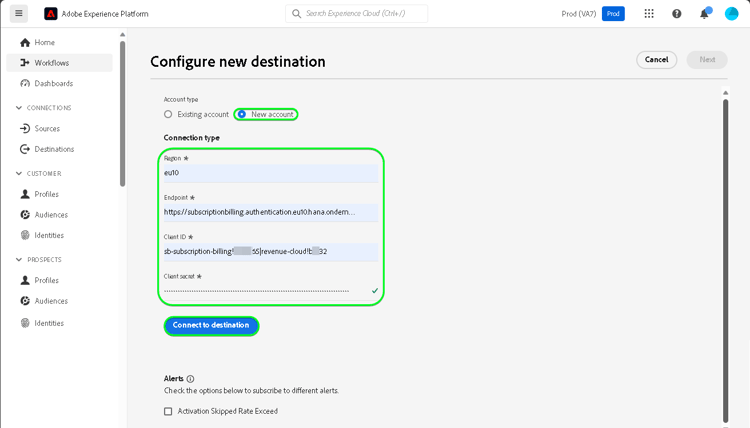Check Activation Skipped Rate Exceed box
Image resolution: width=750 pixels, height=428 pixels.
[x=168, y=411]
